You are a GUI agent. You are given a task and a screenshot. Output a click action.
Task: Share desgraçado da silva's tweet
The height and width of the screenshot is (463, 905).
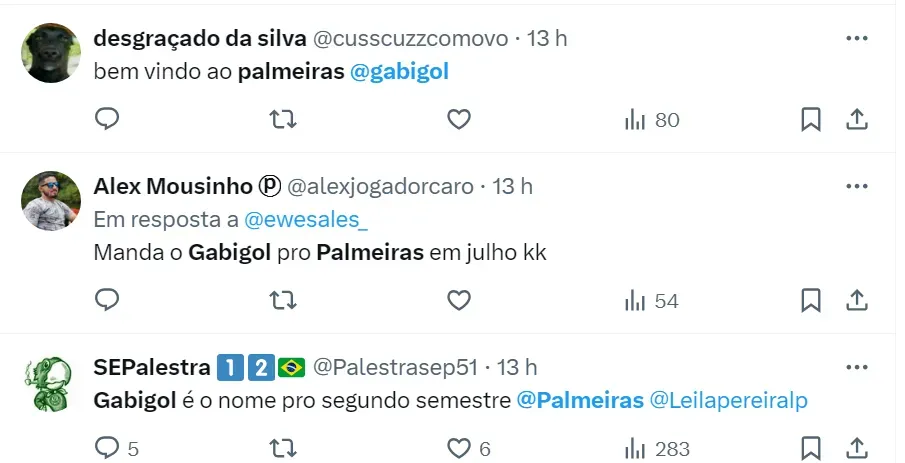[857, 120]
